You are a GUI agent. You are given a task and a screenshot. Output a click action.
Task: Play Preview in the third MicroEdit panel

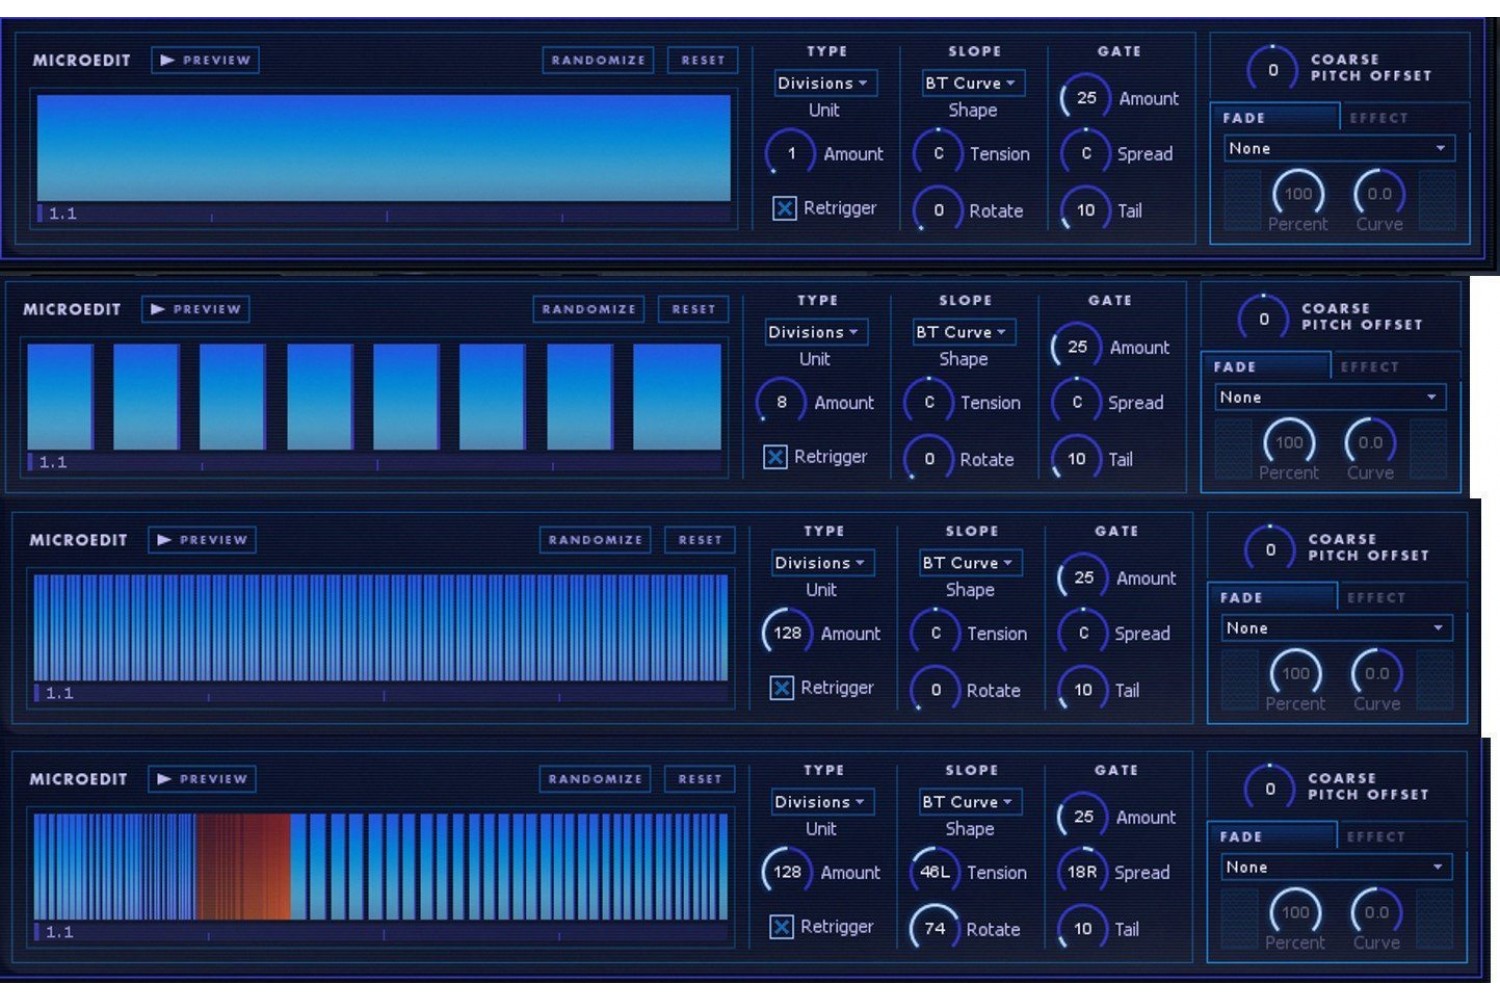203,540
